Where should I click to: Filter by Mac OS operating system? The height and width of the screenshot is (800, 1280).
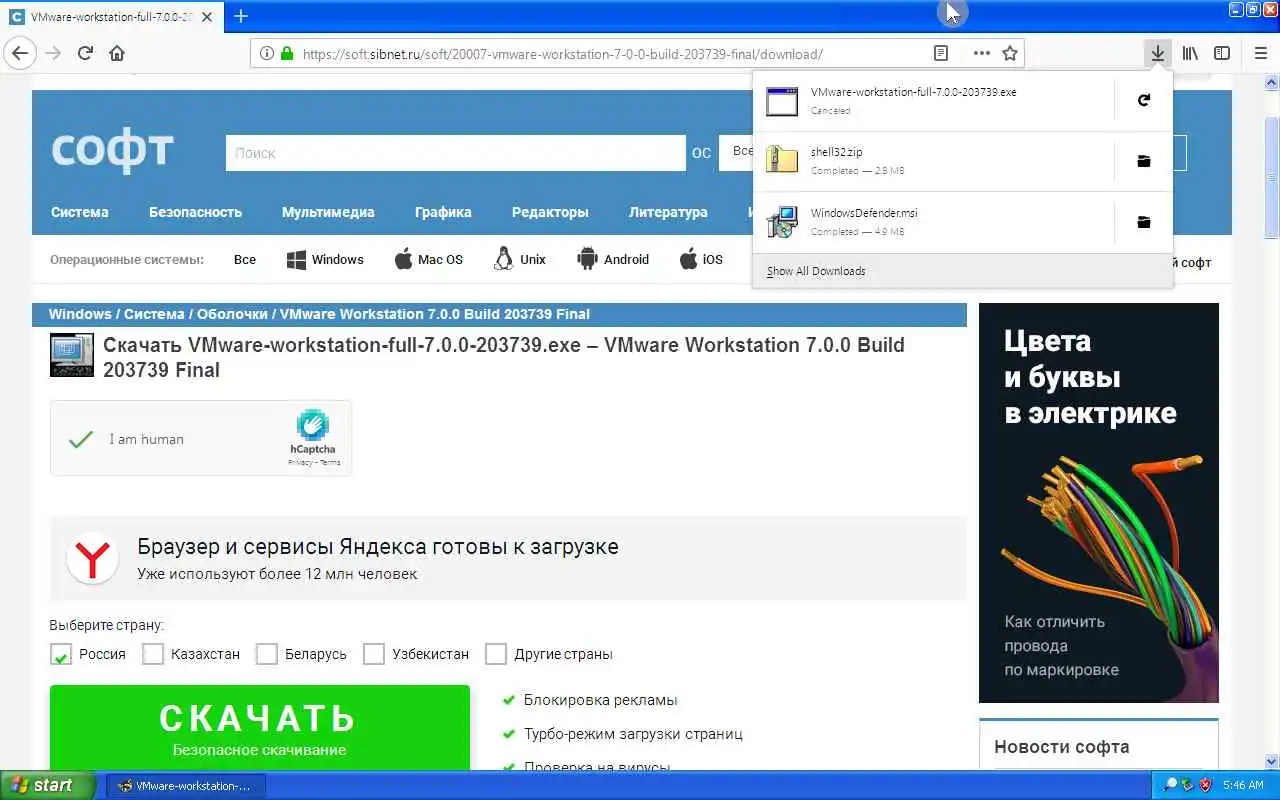[x=428, y=259]
